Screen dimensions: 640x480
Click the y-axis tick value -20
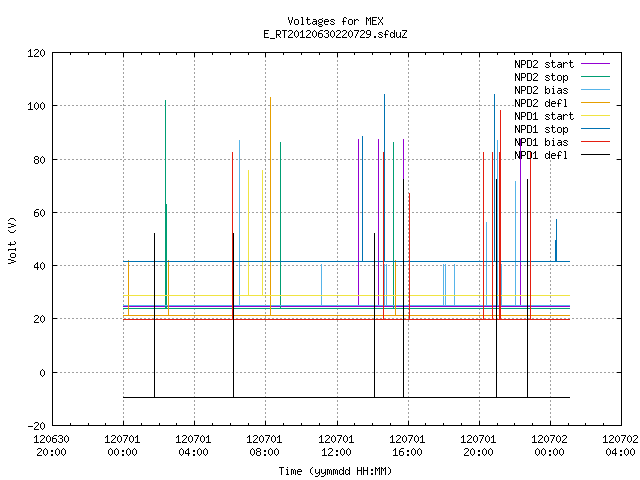click(x=36, y=426)
